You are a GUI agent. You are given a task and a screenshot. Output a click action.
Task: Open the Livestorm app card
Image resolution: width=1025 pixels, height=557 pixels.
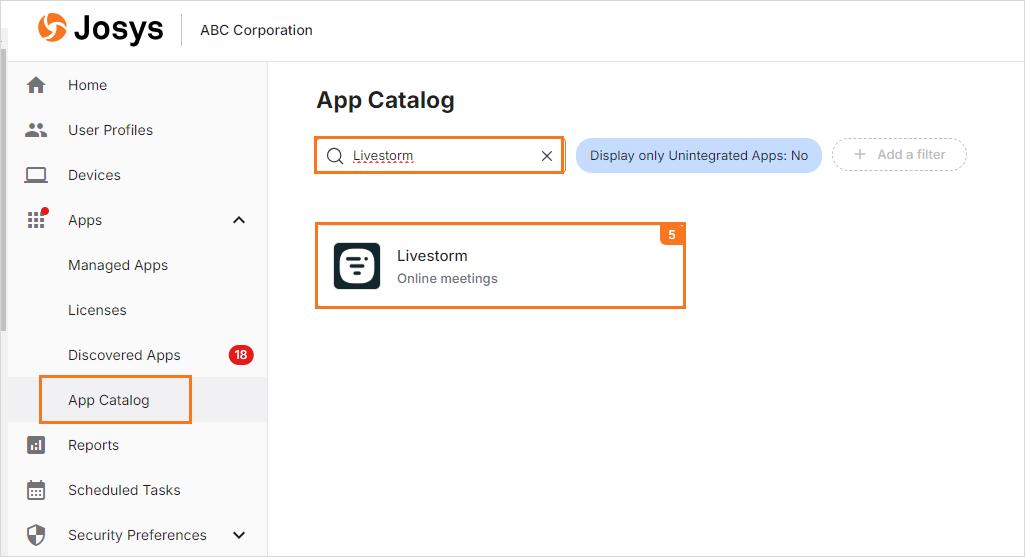(x=500, y=265)
